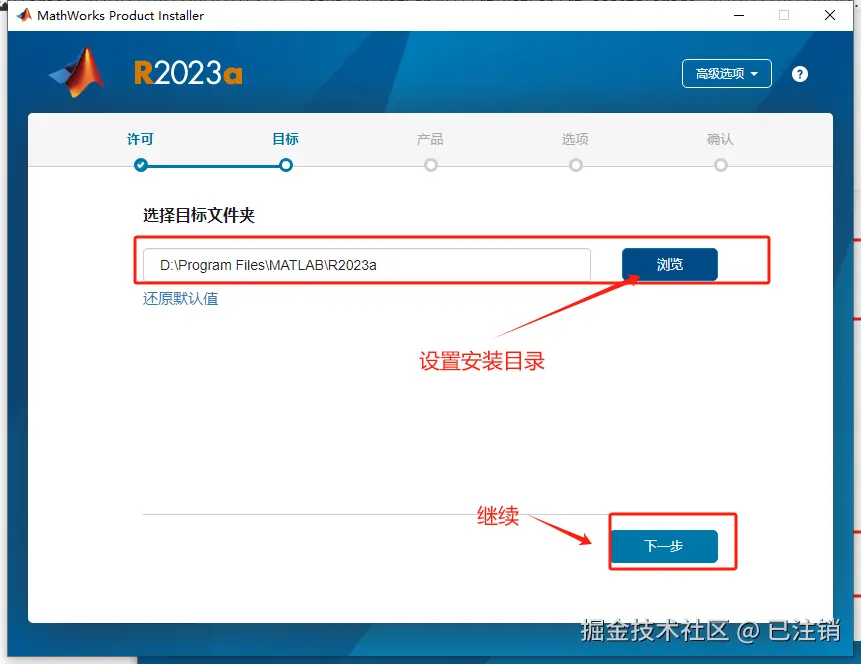The width and height of the screenshot is (861, 664).
Task: Click the 选项 step circle marker
Action: click(575, 165)
